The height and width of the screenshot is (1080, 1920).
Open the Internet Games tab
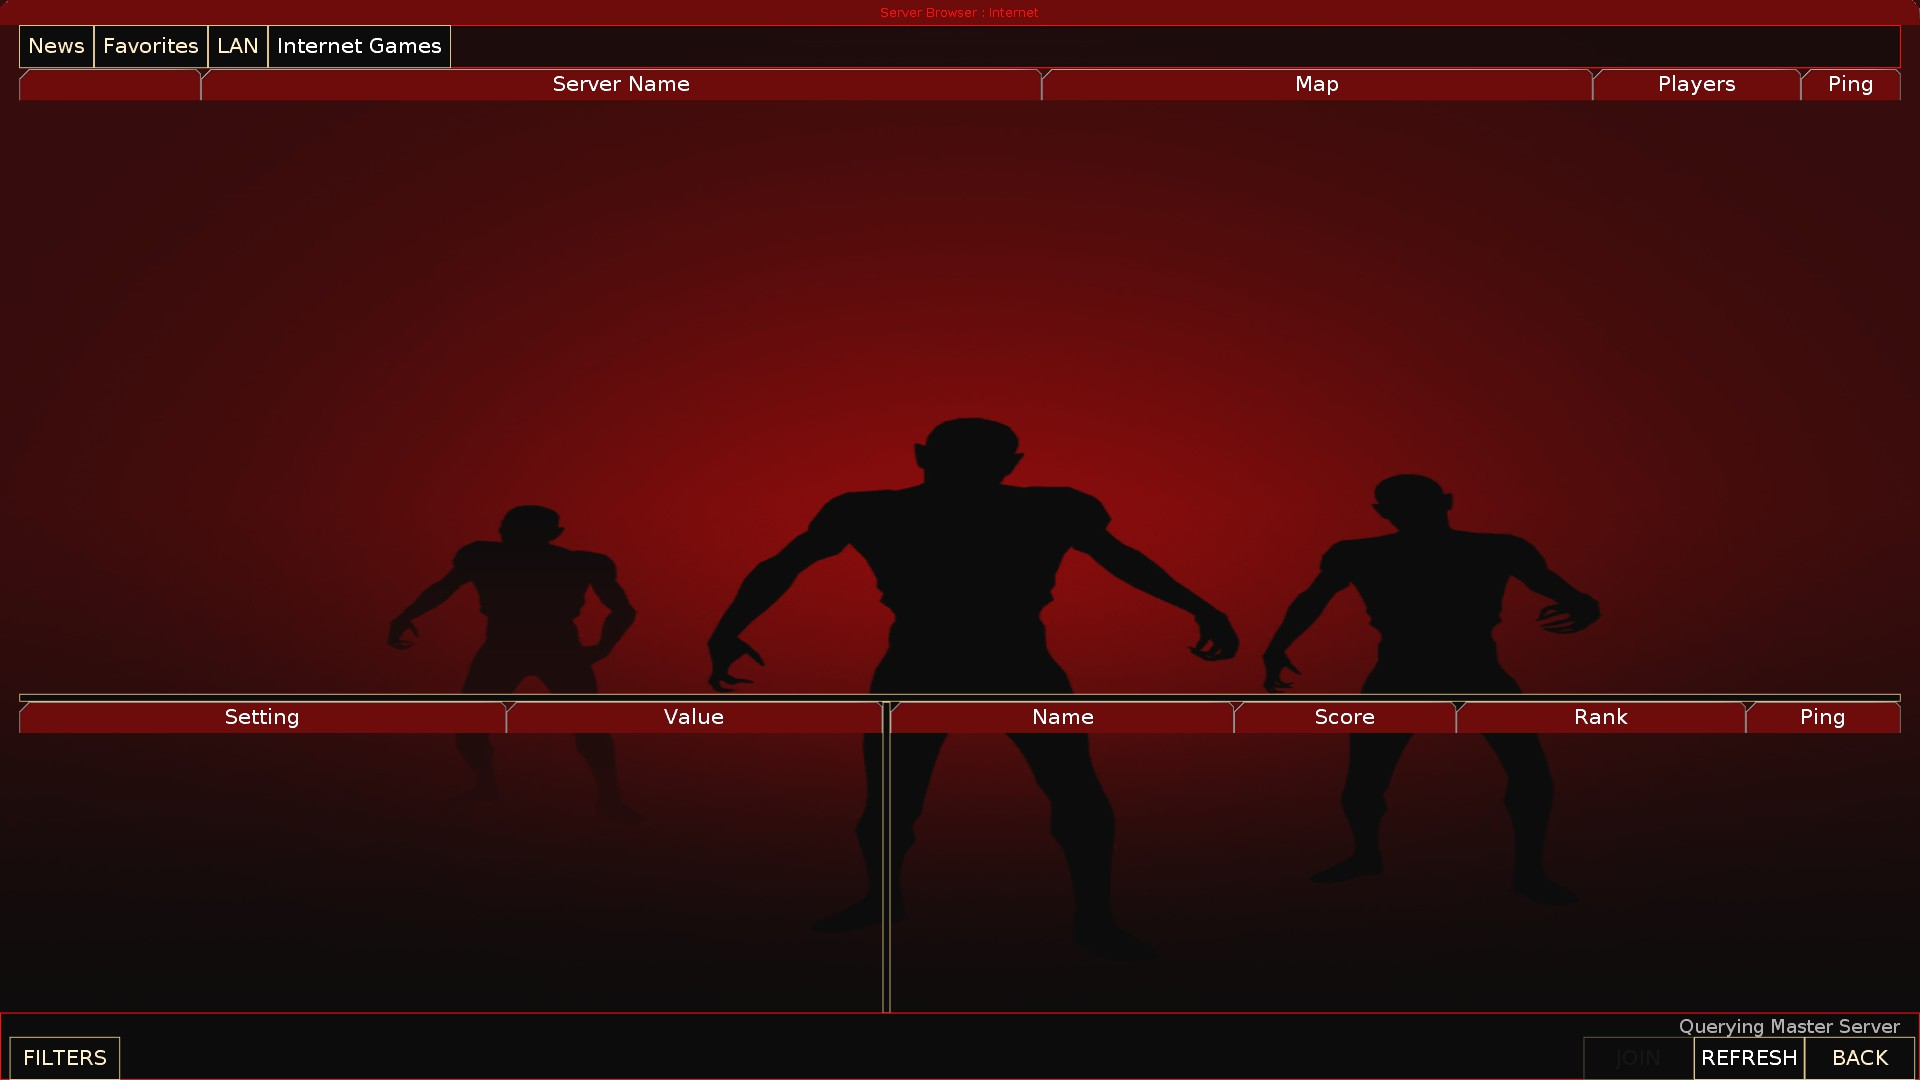[x=359, y=46]
